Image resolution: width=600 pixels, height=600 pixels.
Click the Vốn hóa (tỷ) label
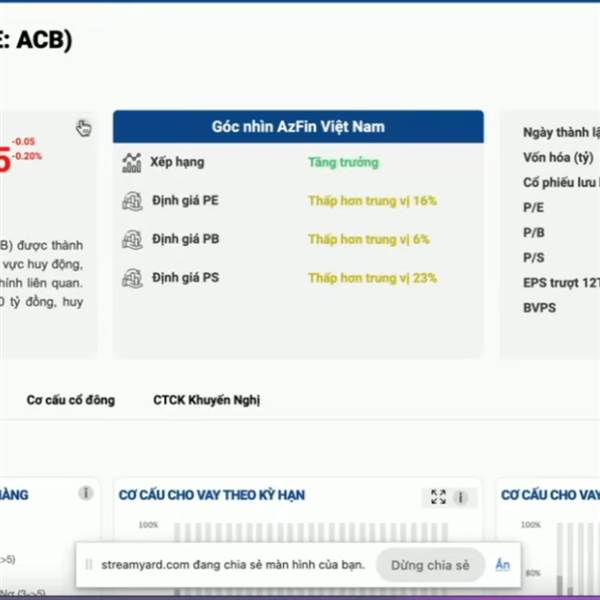tap(557, 157)
